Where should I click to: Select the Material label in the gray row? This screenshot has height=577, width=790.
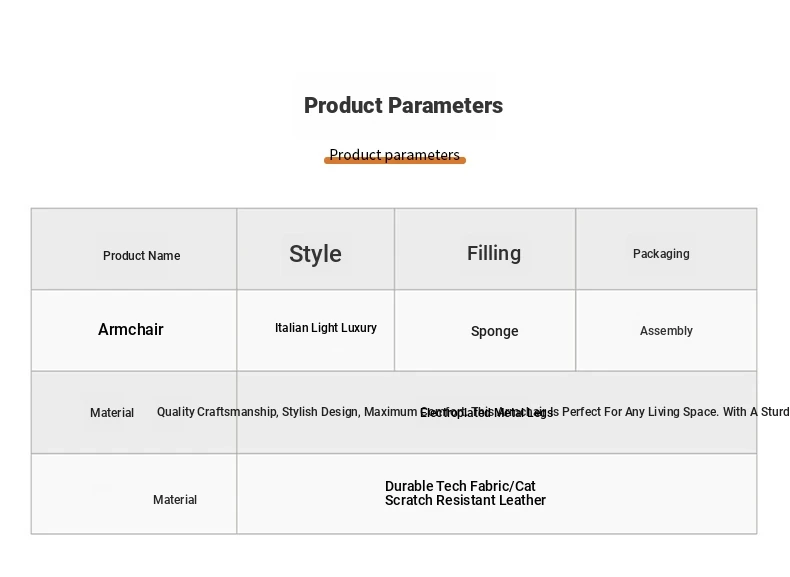[x=112, y=413]
